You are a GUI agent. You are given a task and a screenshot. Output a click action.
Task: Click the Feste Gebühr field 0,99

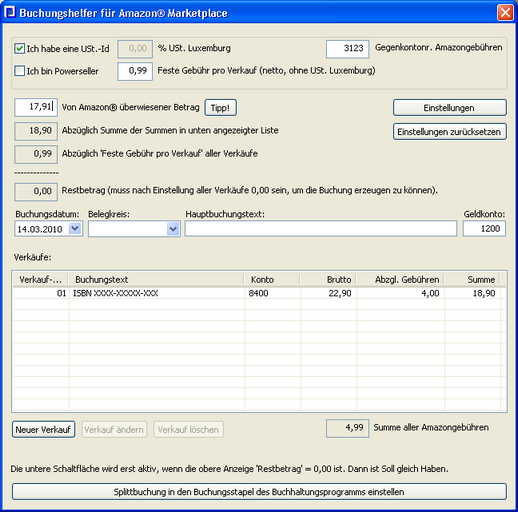click(135, 71)
